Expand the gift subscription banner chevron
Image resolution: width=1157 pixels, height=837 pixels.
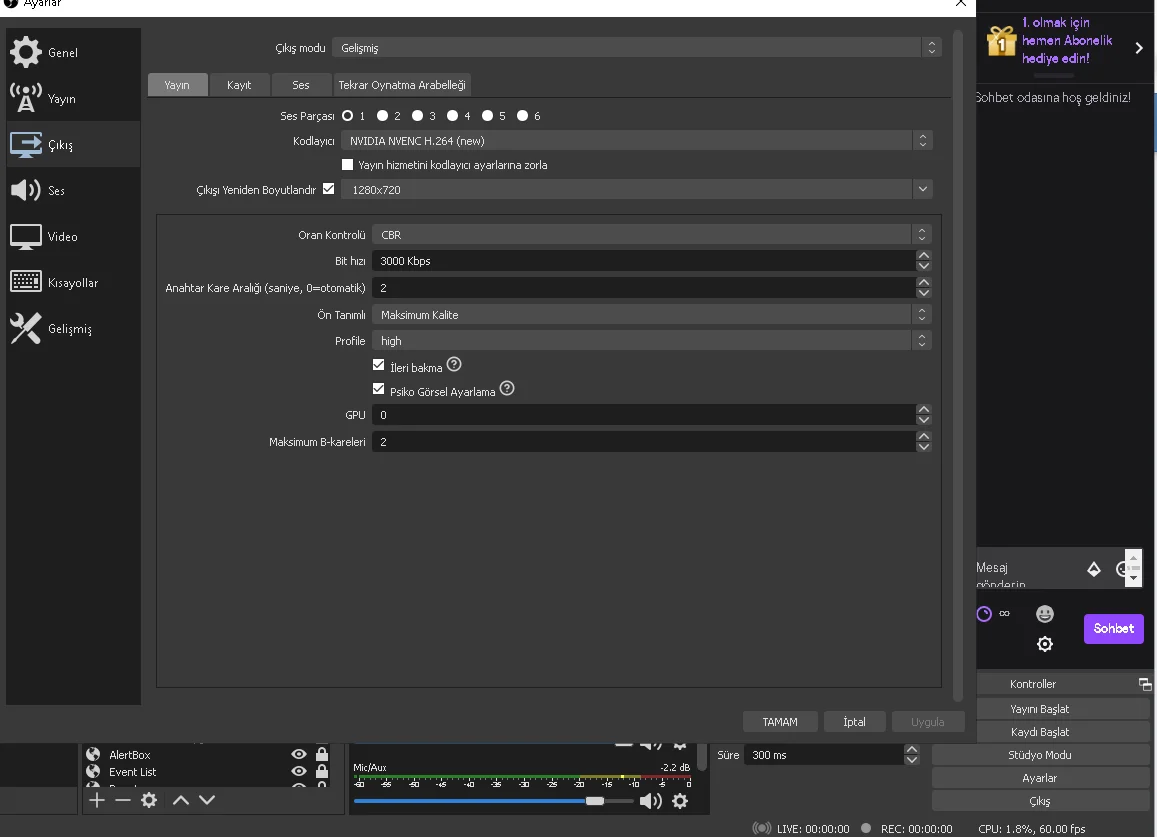tap(1139, 48)
